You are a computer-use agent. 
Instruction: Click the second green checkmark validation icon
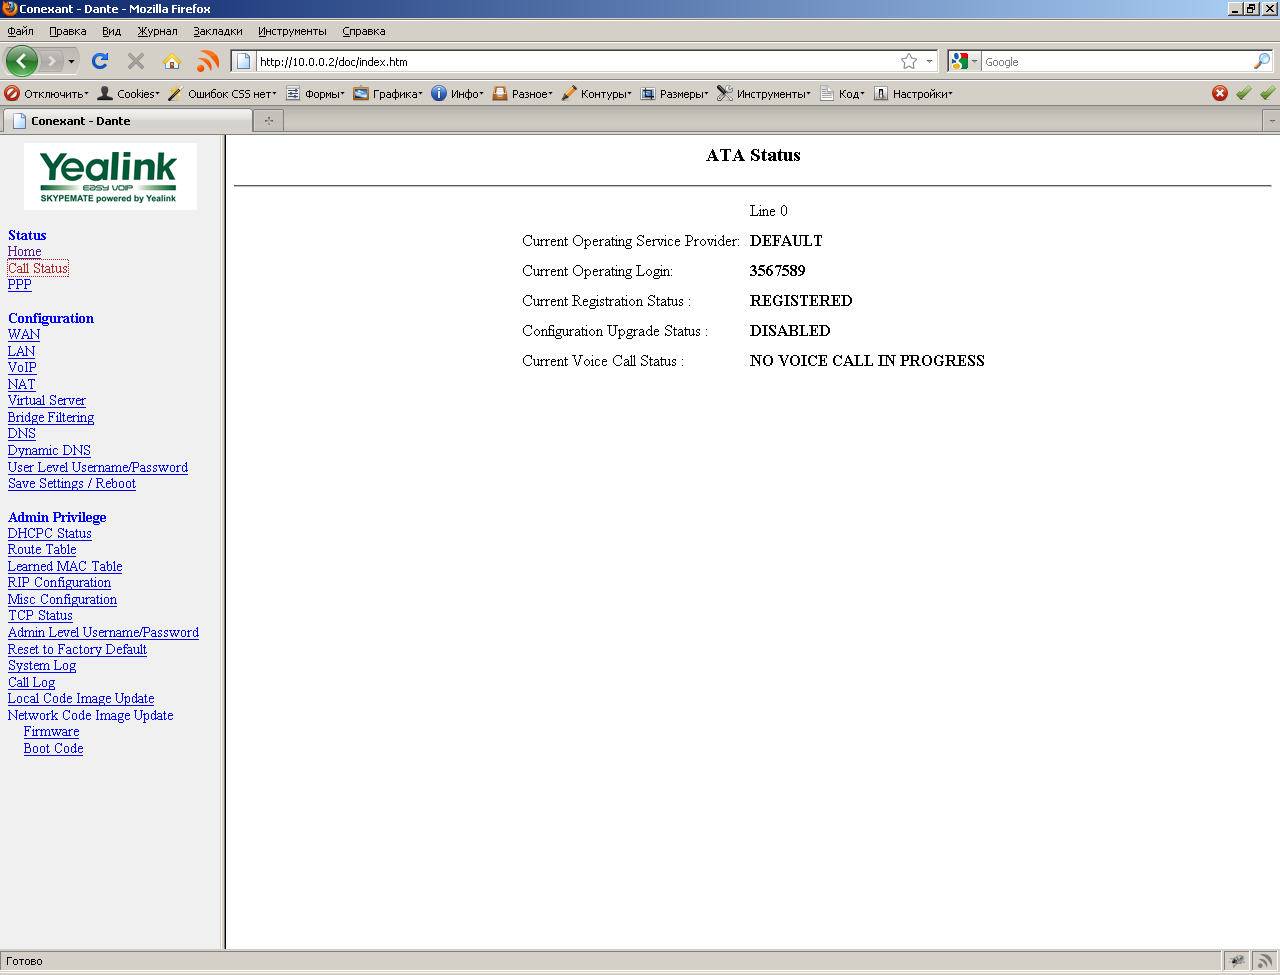click(1268, 93)
